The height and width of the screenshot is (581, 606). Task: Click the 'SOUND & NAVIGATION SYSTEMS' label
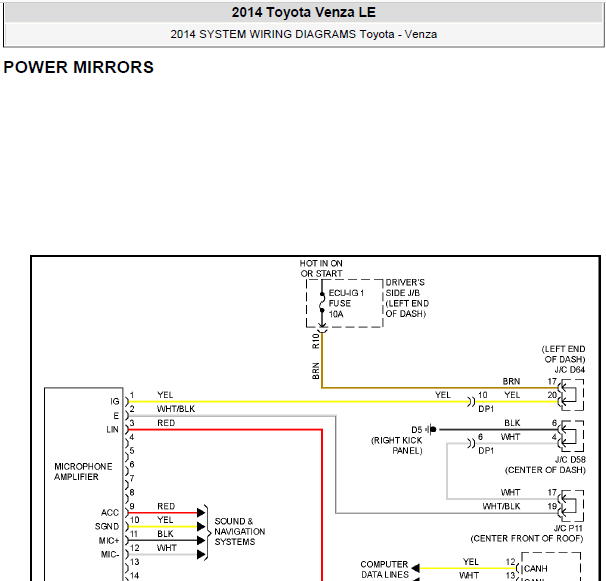240,531
